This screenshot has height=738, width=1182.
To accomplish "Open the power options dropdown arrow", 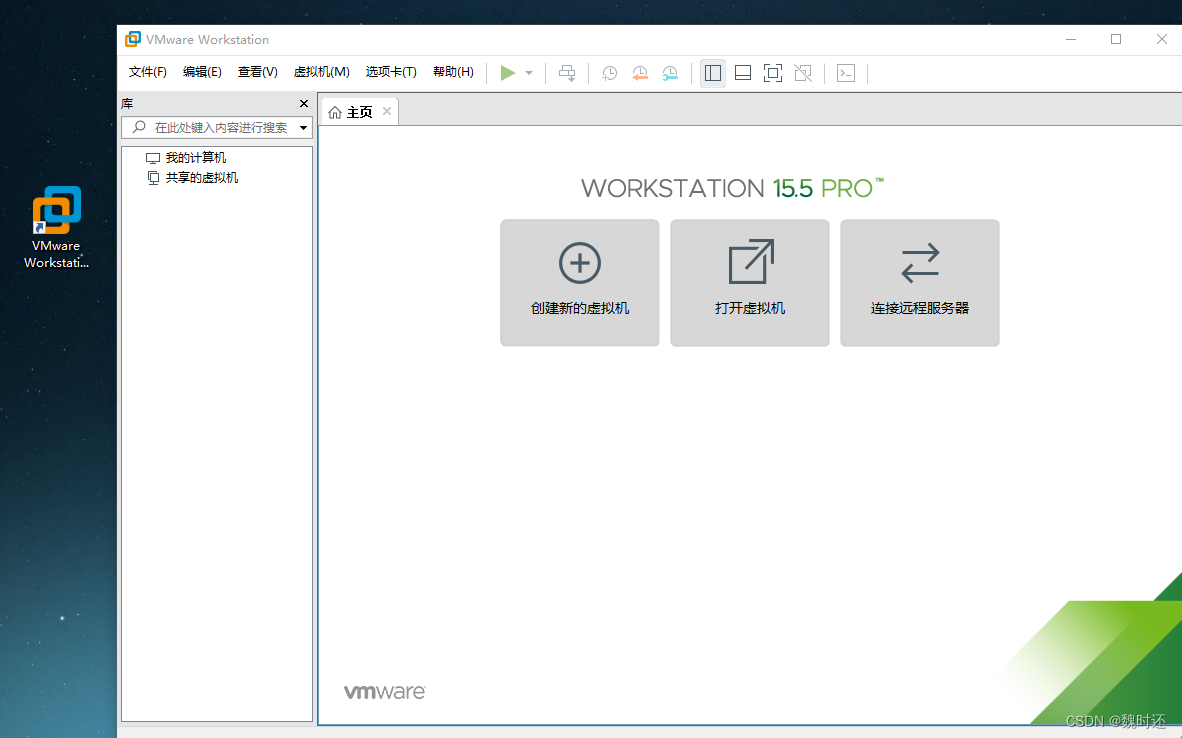I will coord(529,73).
